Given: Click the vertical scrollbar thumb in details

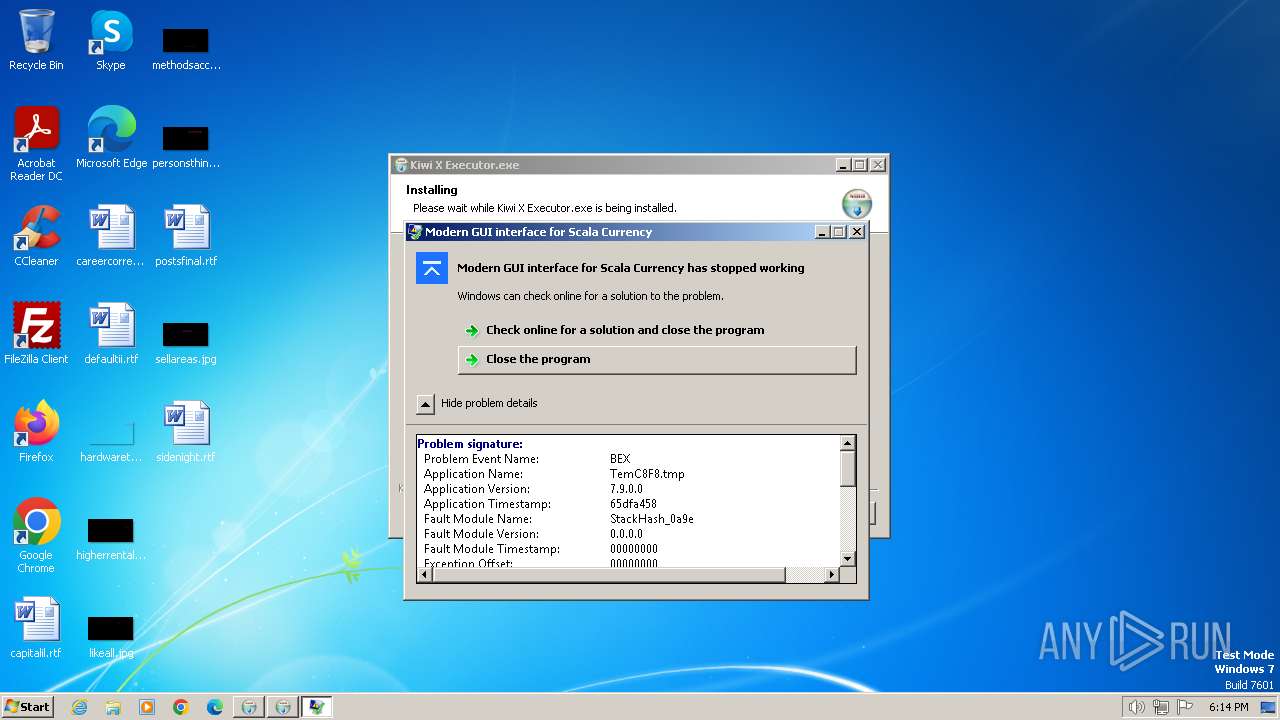Looking at the screenshot, I should (848, 468).
